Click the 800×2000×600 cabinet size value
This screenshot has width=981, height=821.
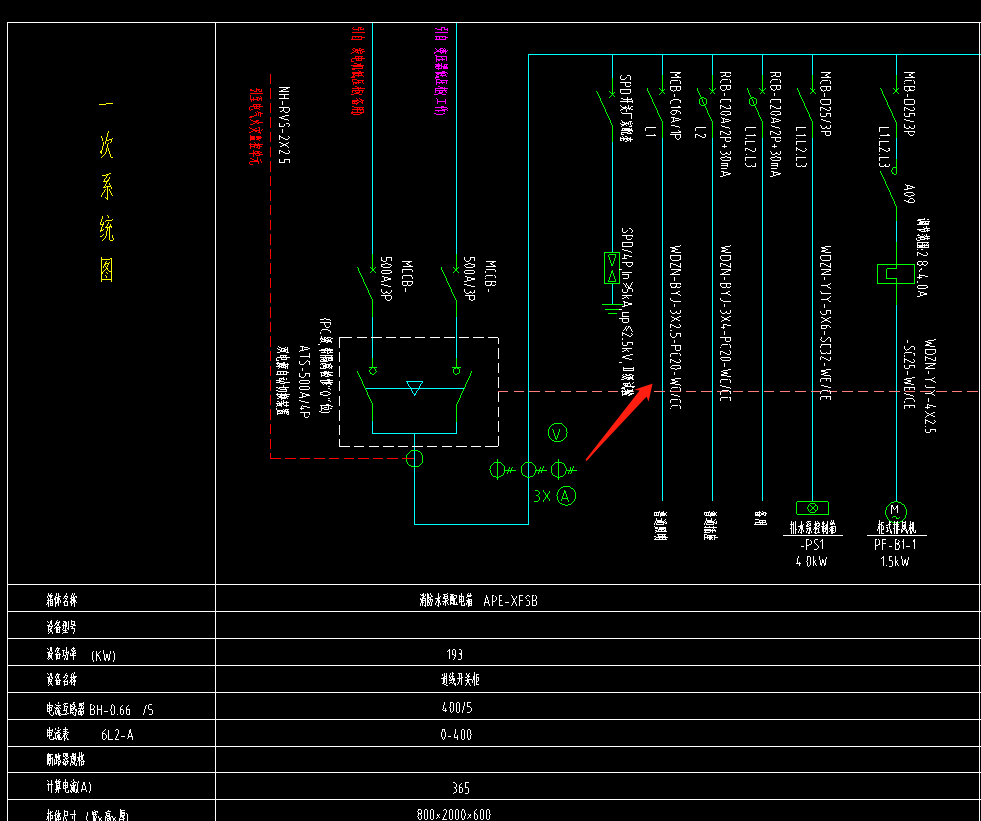tap(454, 815)
